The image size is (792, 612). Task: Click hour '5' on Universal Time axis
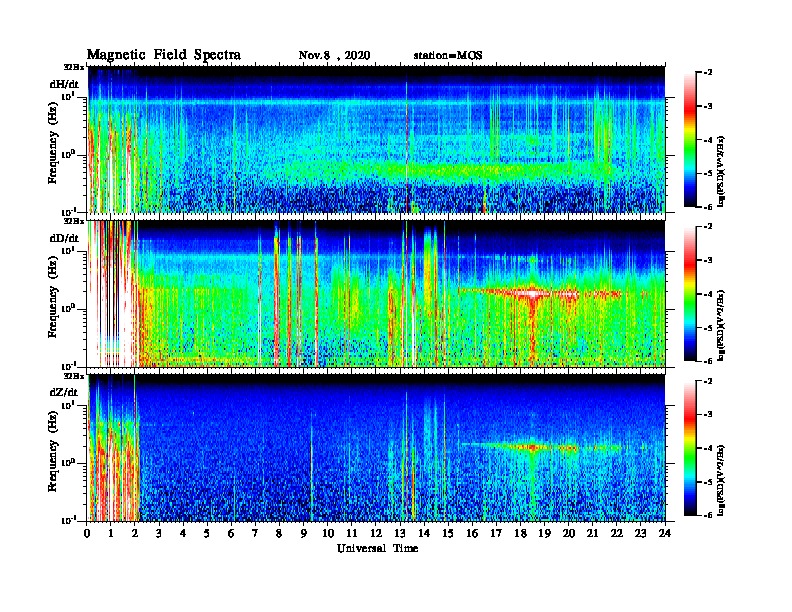pyautogui.click(x=207, y=533)
